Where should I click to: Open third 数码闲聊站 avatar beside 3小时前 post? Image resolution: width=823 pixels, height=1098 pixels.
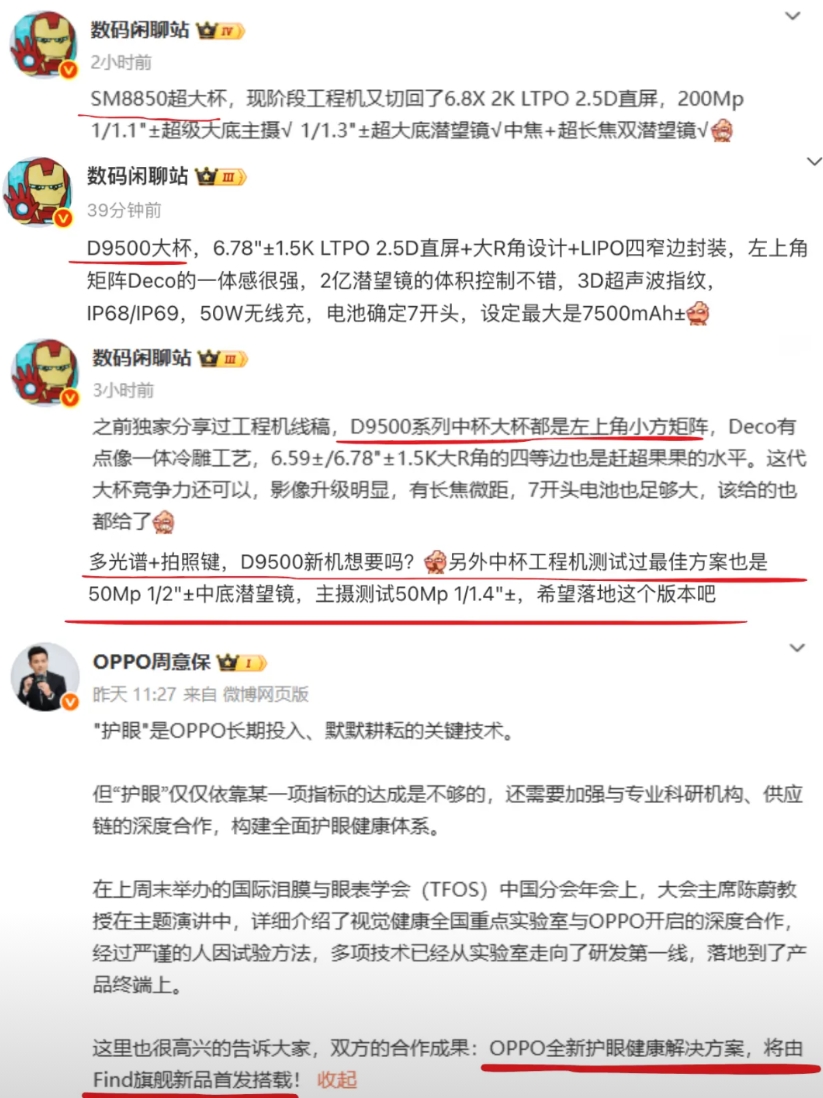click(x=45, y=373)
